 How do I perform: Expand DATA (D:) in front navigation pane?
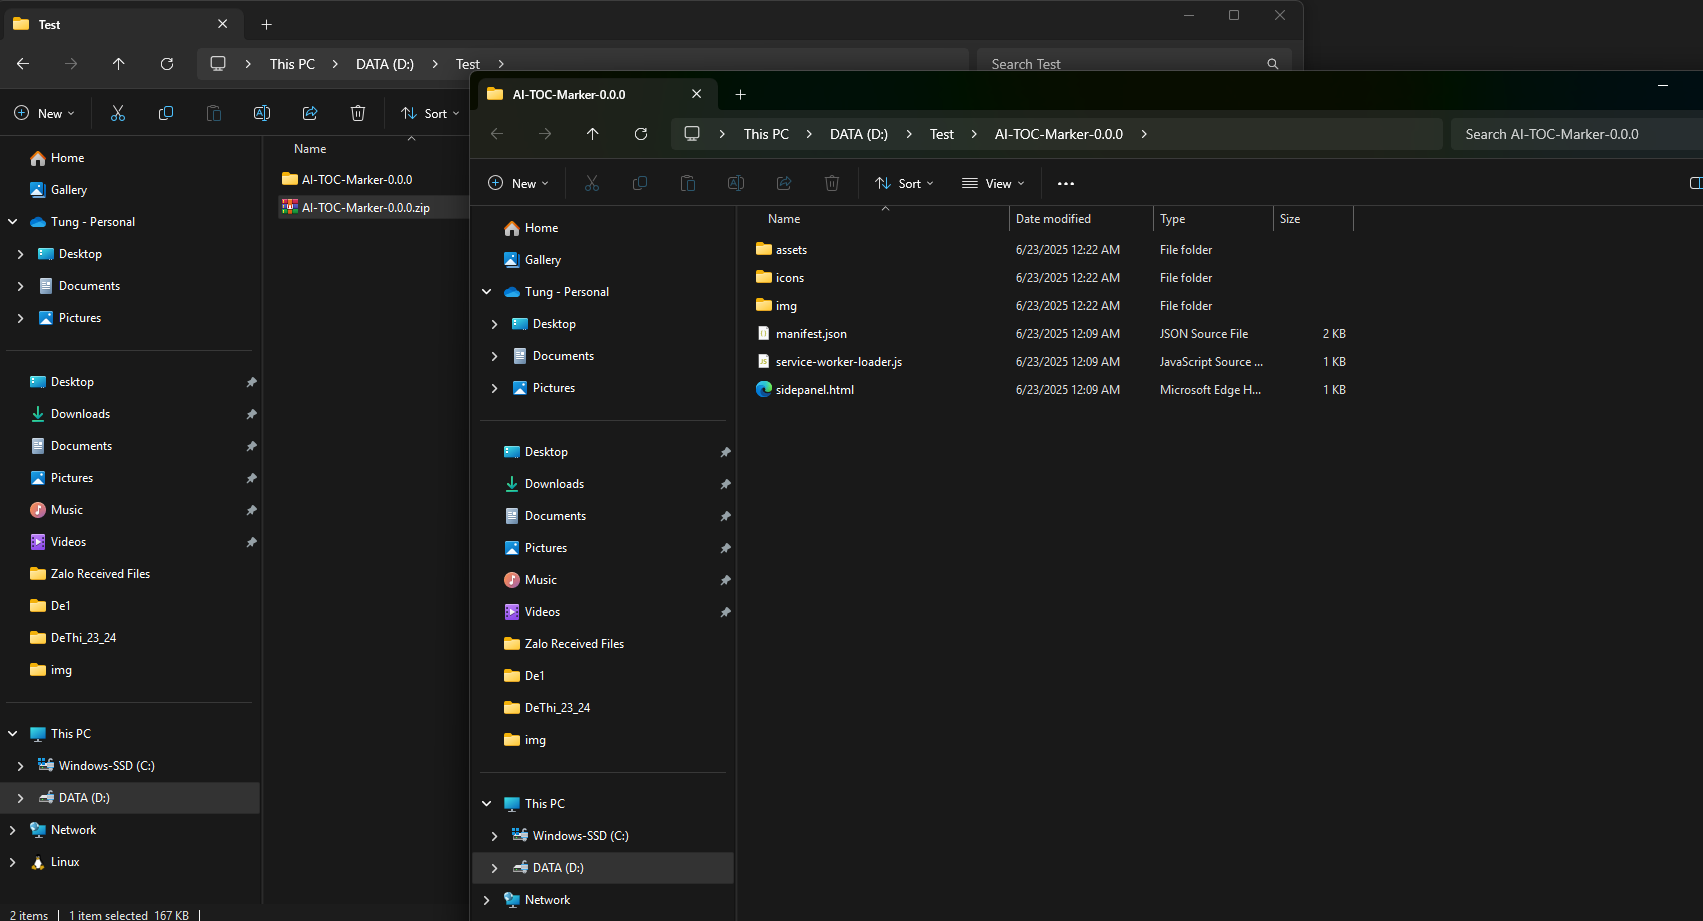click(494, 868)
